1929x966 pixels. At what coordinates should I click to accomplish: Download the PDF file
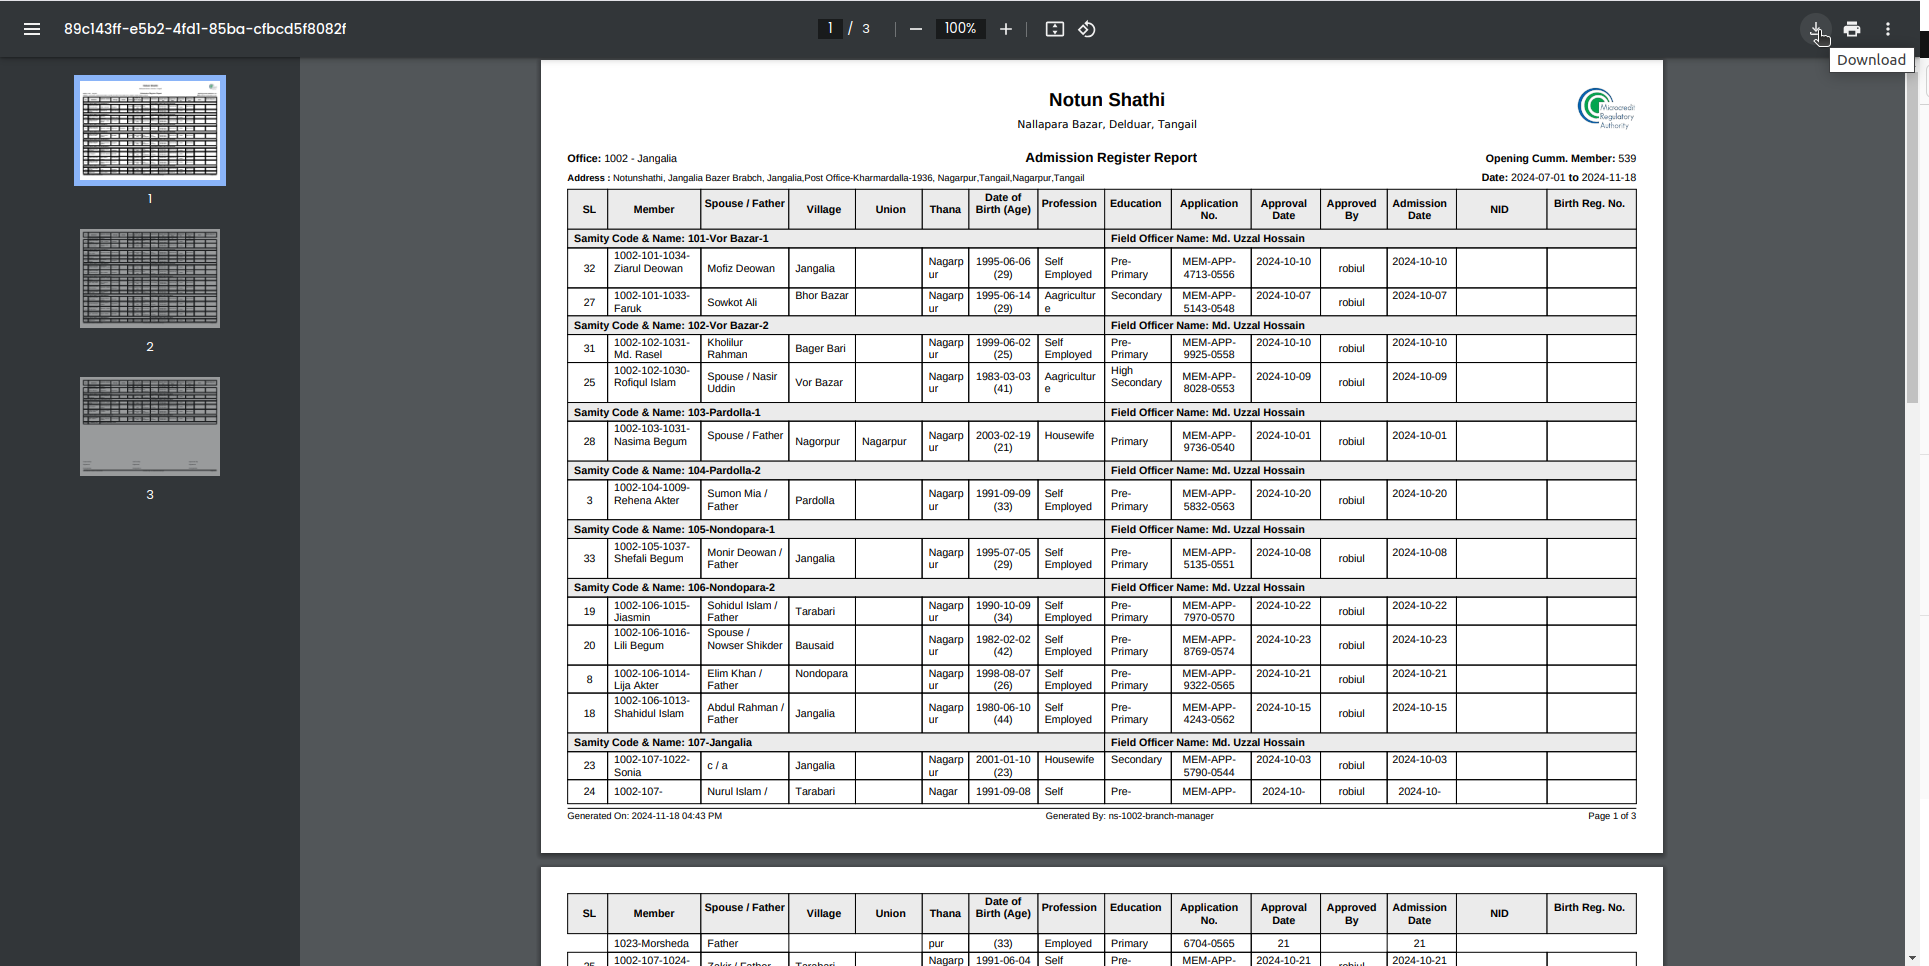click(1816, 29)
